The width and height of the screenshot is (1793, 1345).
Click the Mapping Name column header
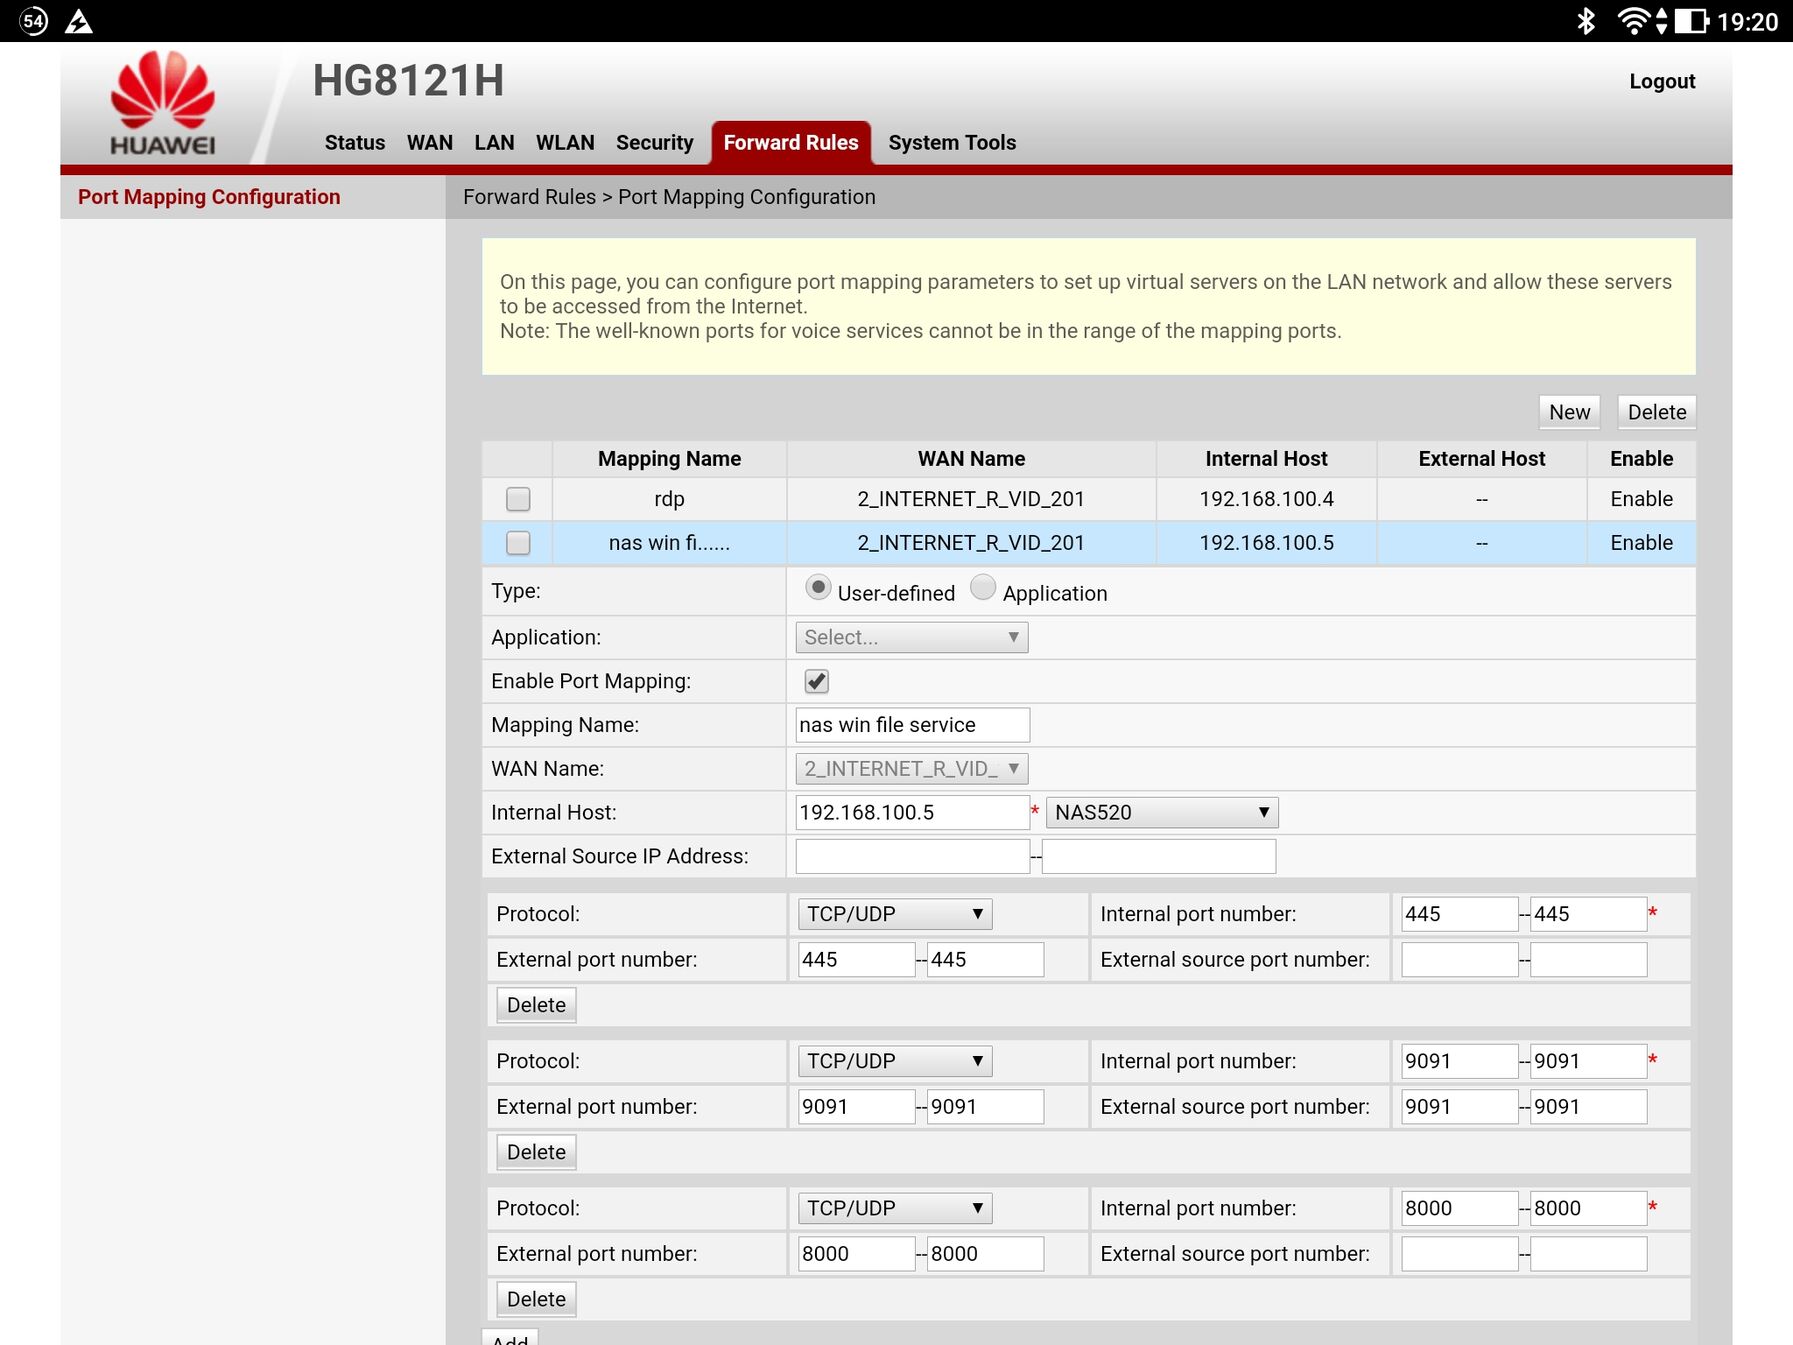[x=669, y=459]
